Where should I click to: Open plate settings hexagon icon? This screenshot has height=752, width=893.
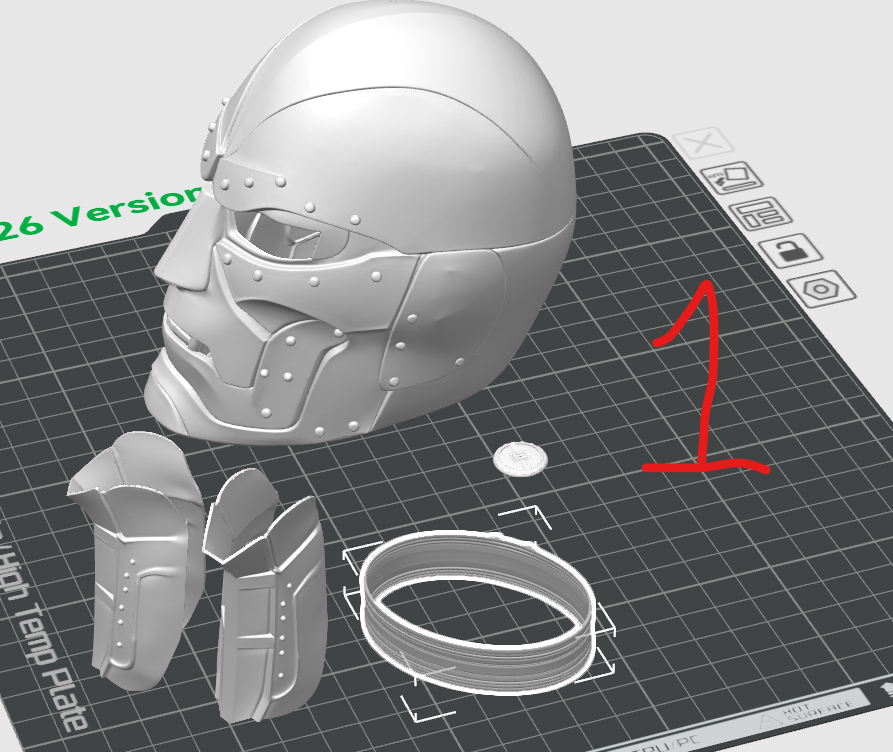click(822, 289)
